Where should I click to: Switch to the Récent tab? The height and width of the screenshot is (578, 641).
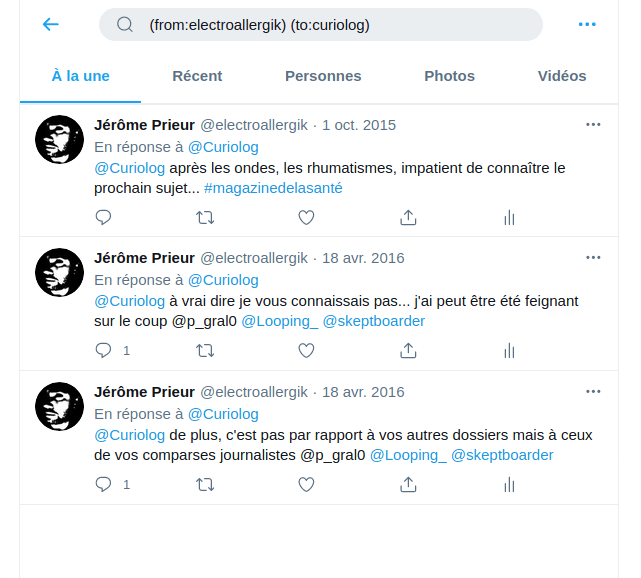[197, 76]
